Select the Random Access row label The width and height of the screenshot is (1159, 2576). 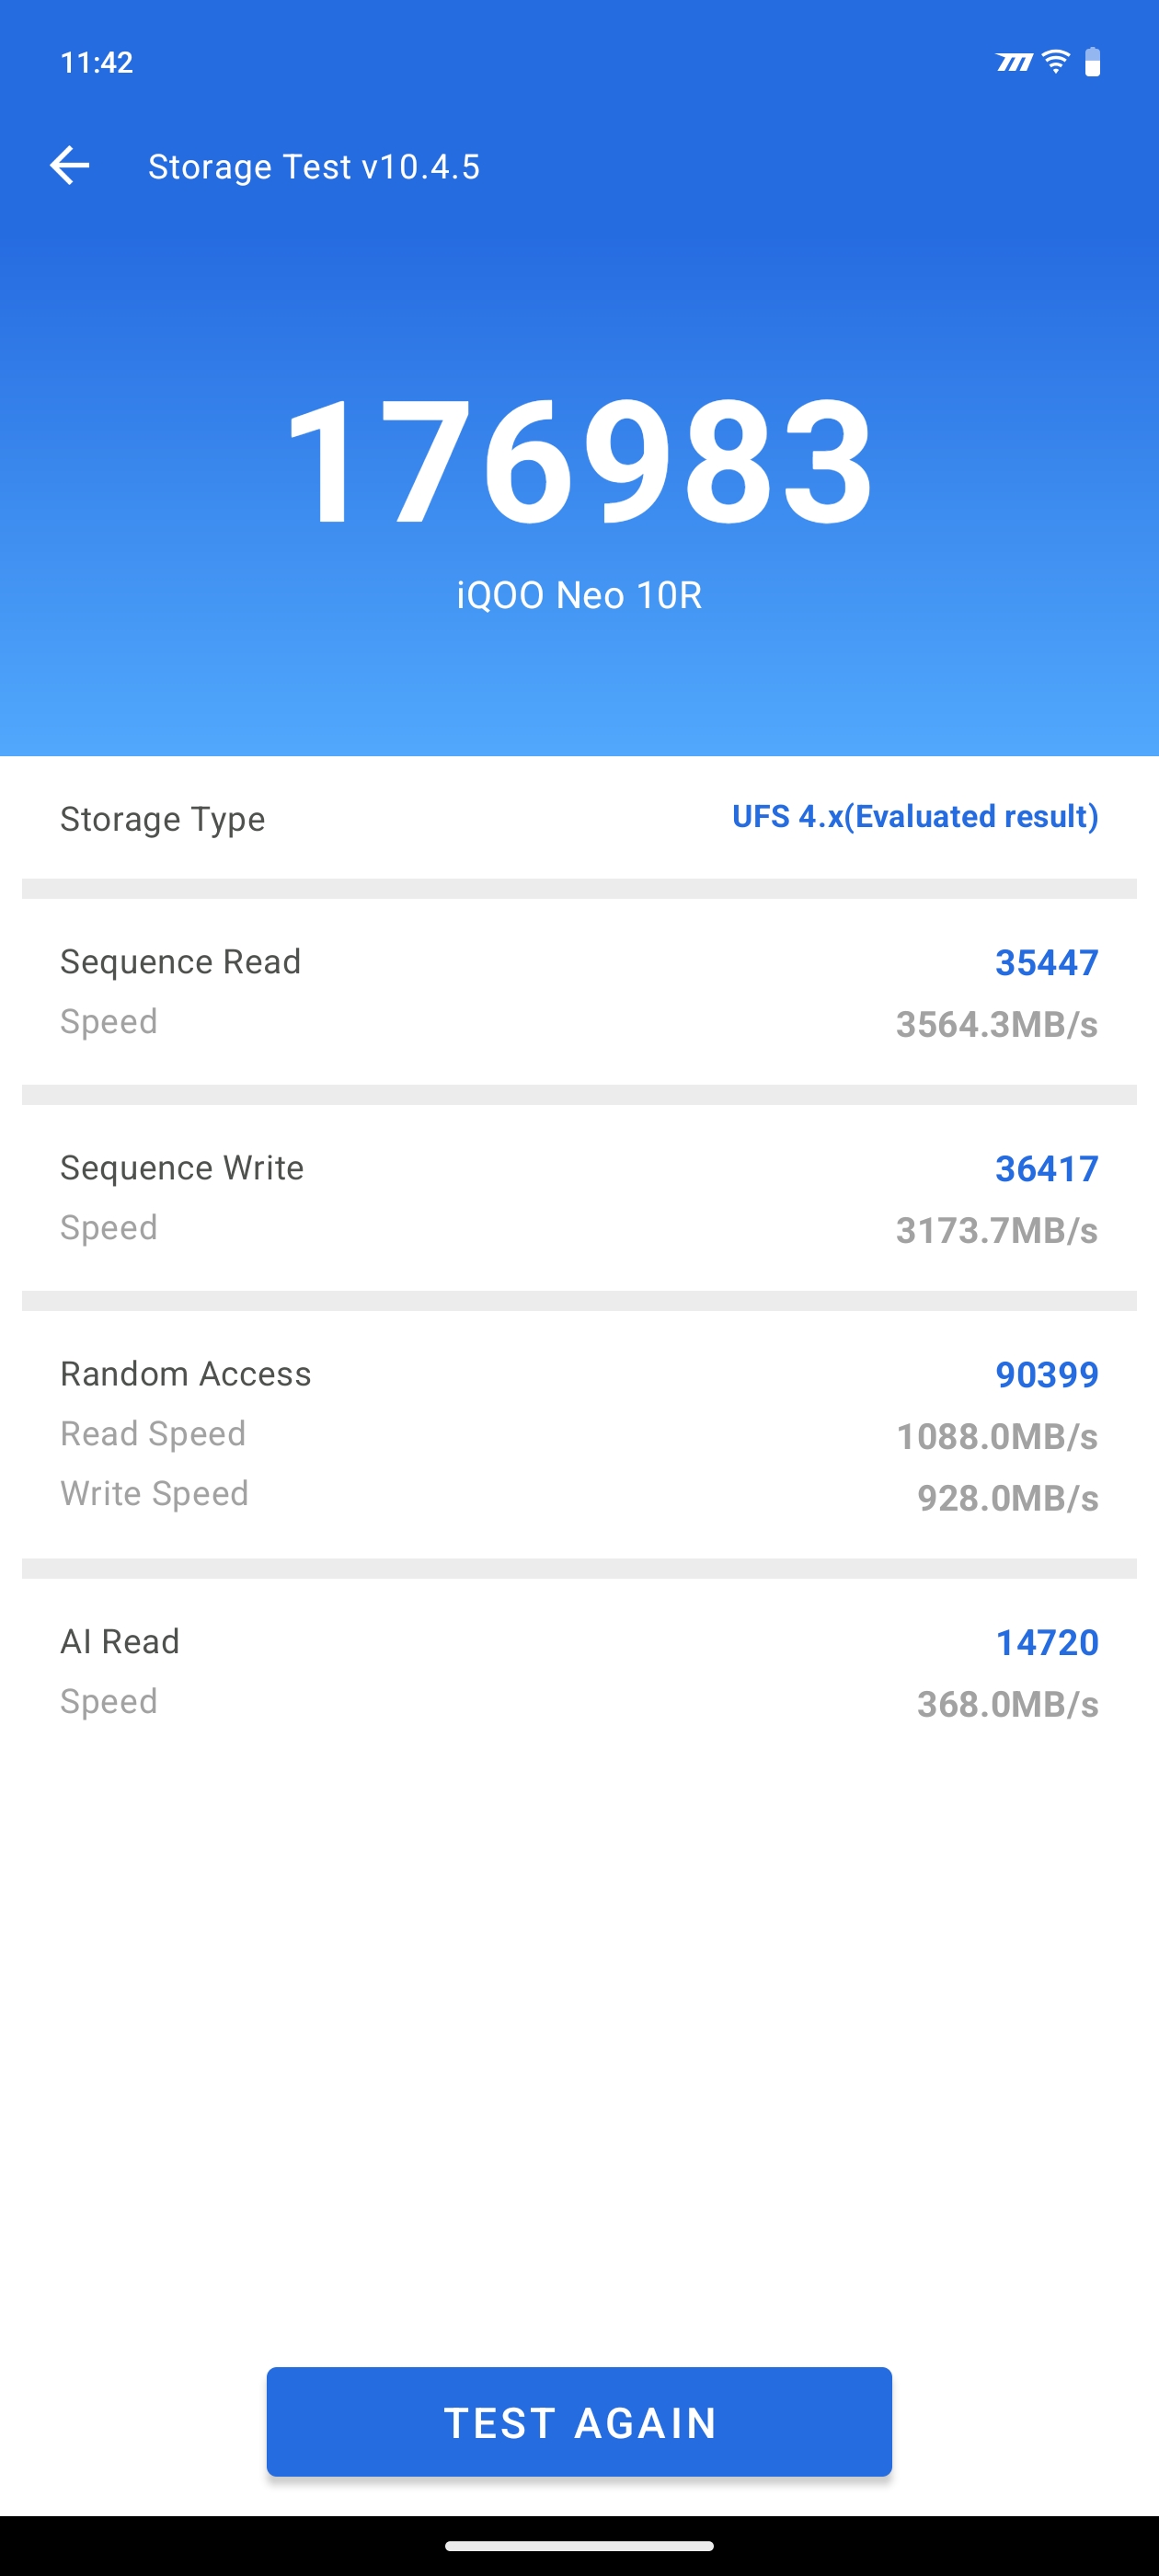[x=185, y=1374]
